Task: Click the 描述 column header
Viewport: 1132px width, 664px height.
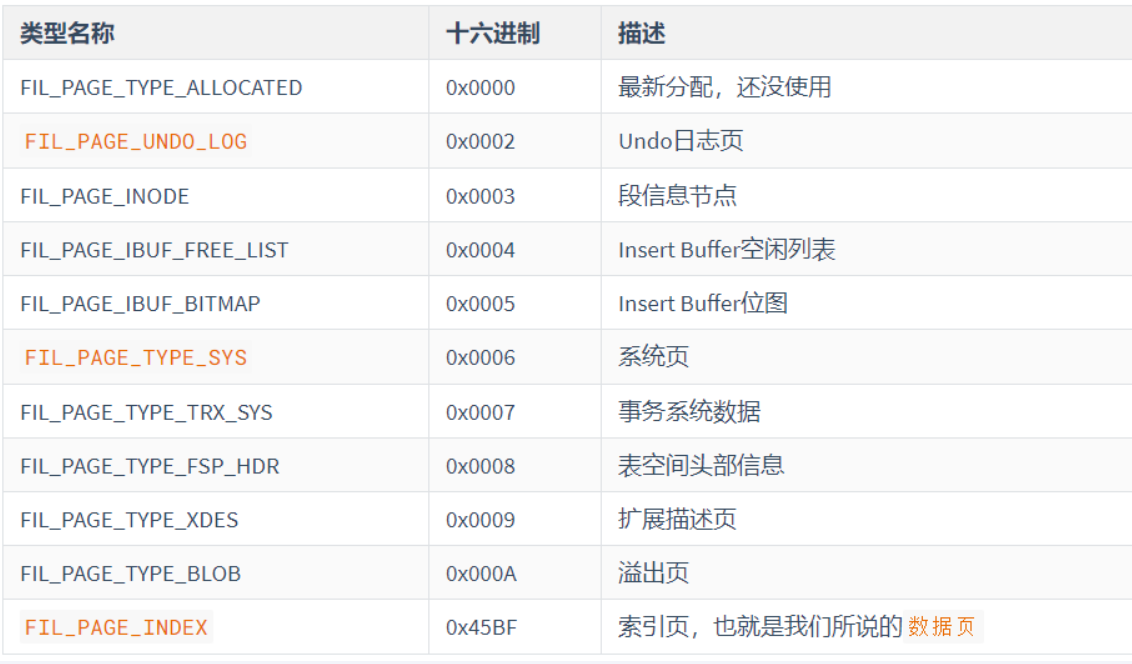Action: (642, 33)
